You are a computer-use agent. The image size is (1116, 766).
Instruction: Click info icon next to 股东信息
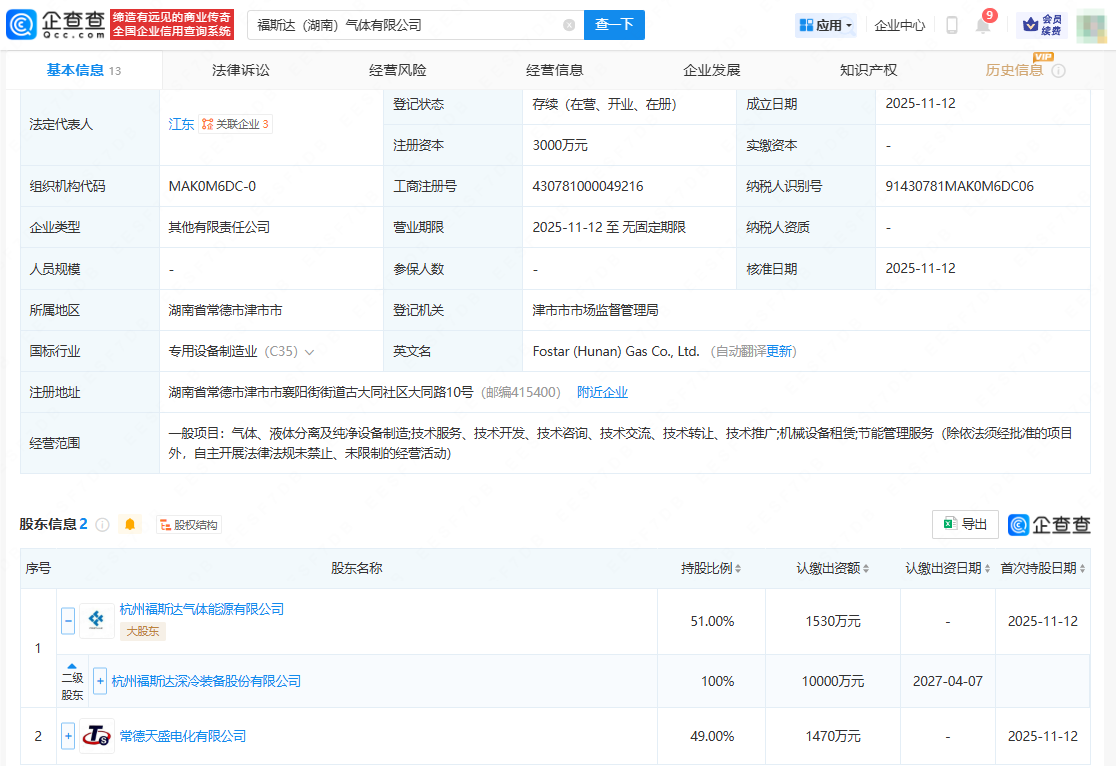pyautogui.click(x=102, y=525)
